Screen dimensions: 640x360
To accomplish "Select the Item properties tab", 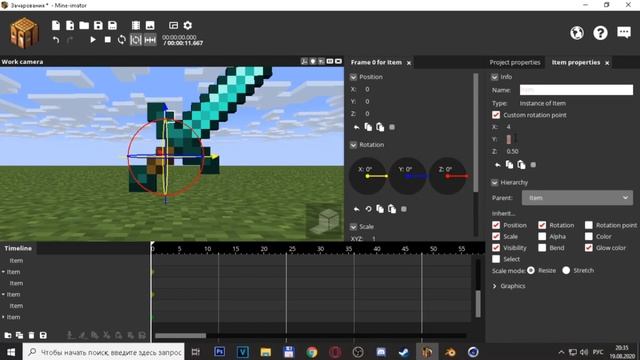I will (x=576, y=62).
